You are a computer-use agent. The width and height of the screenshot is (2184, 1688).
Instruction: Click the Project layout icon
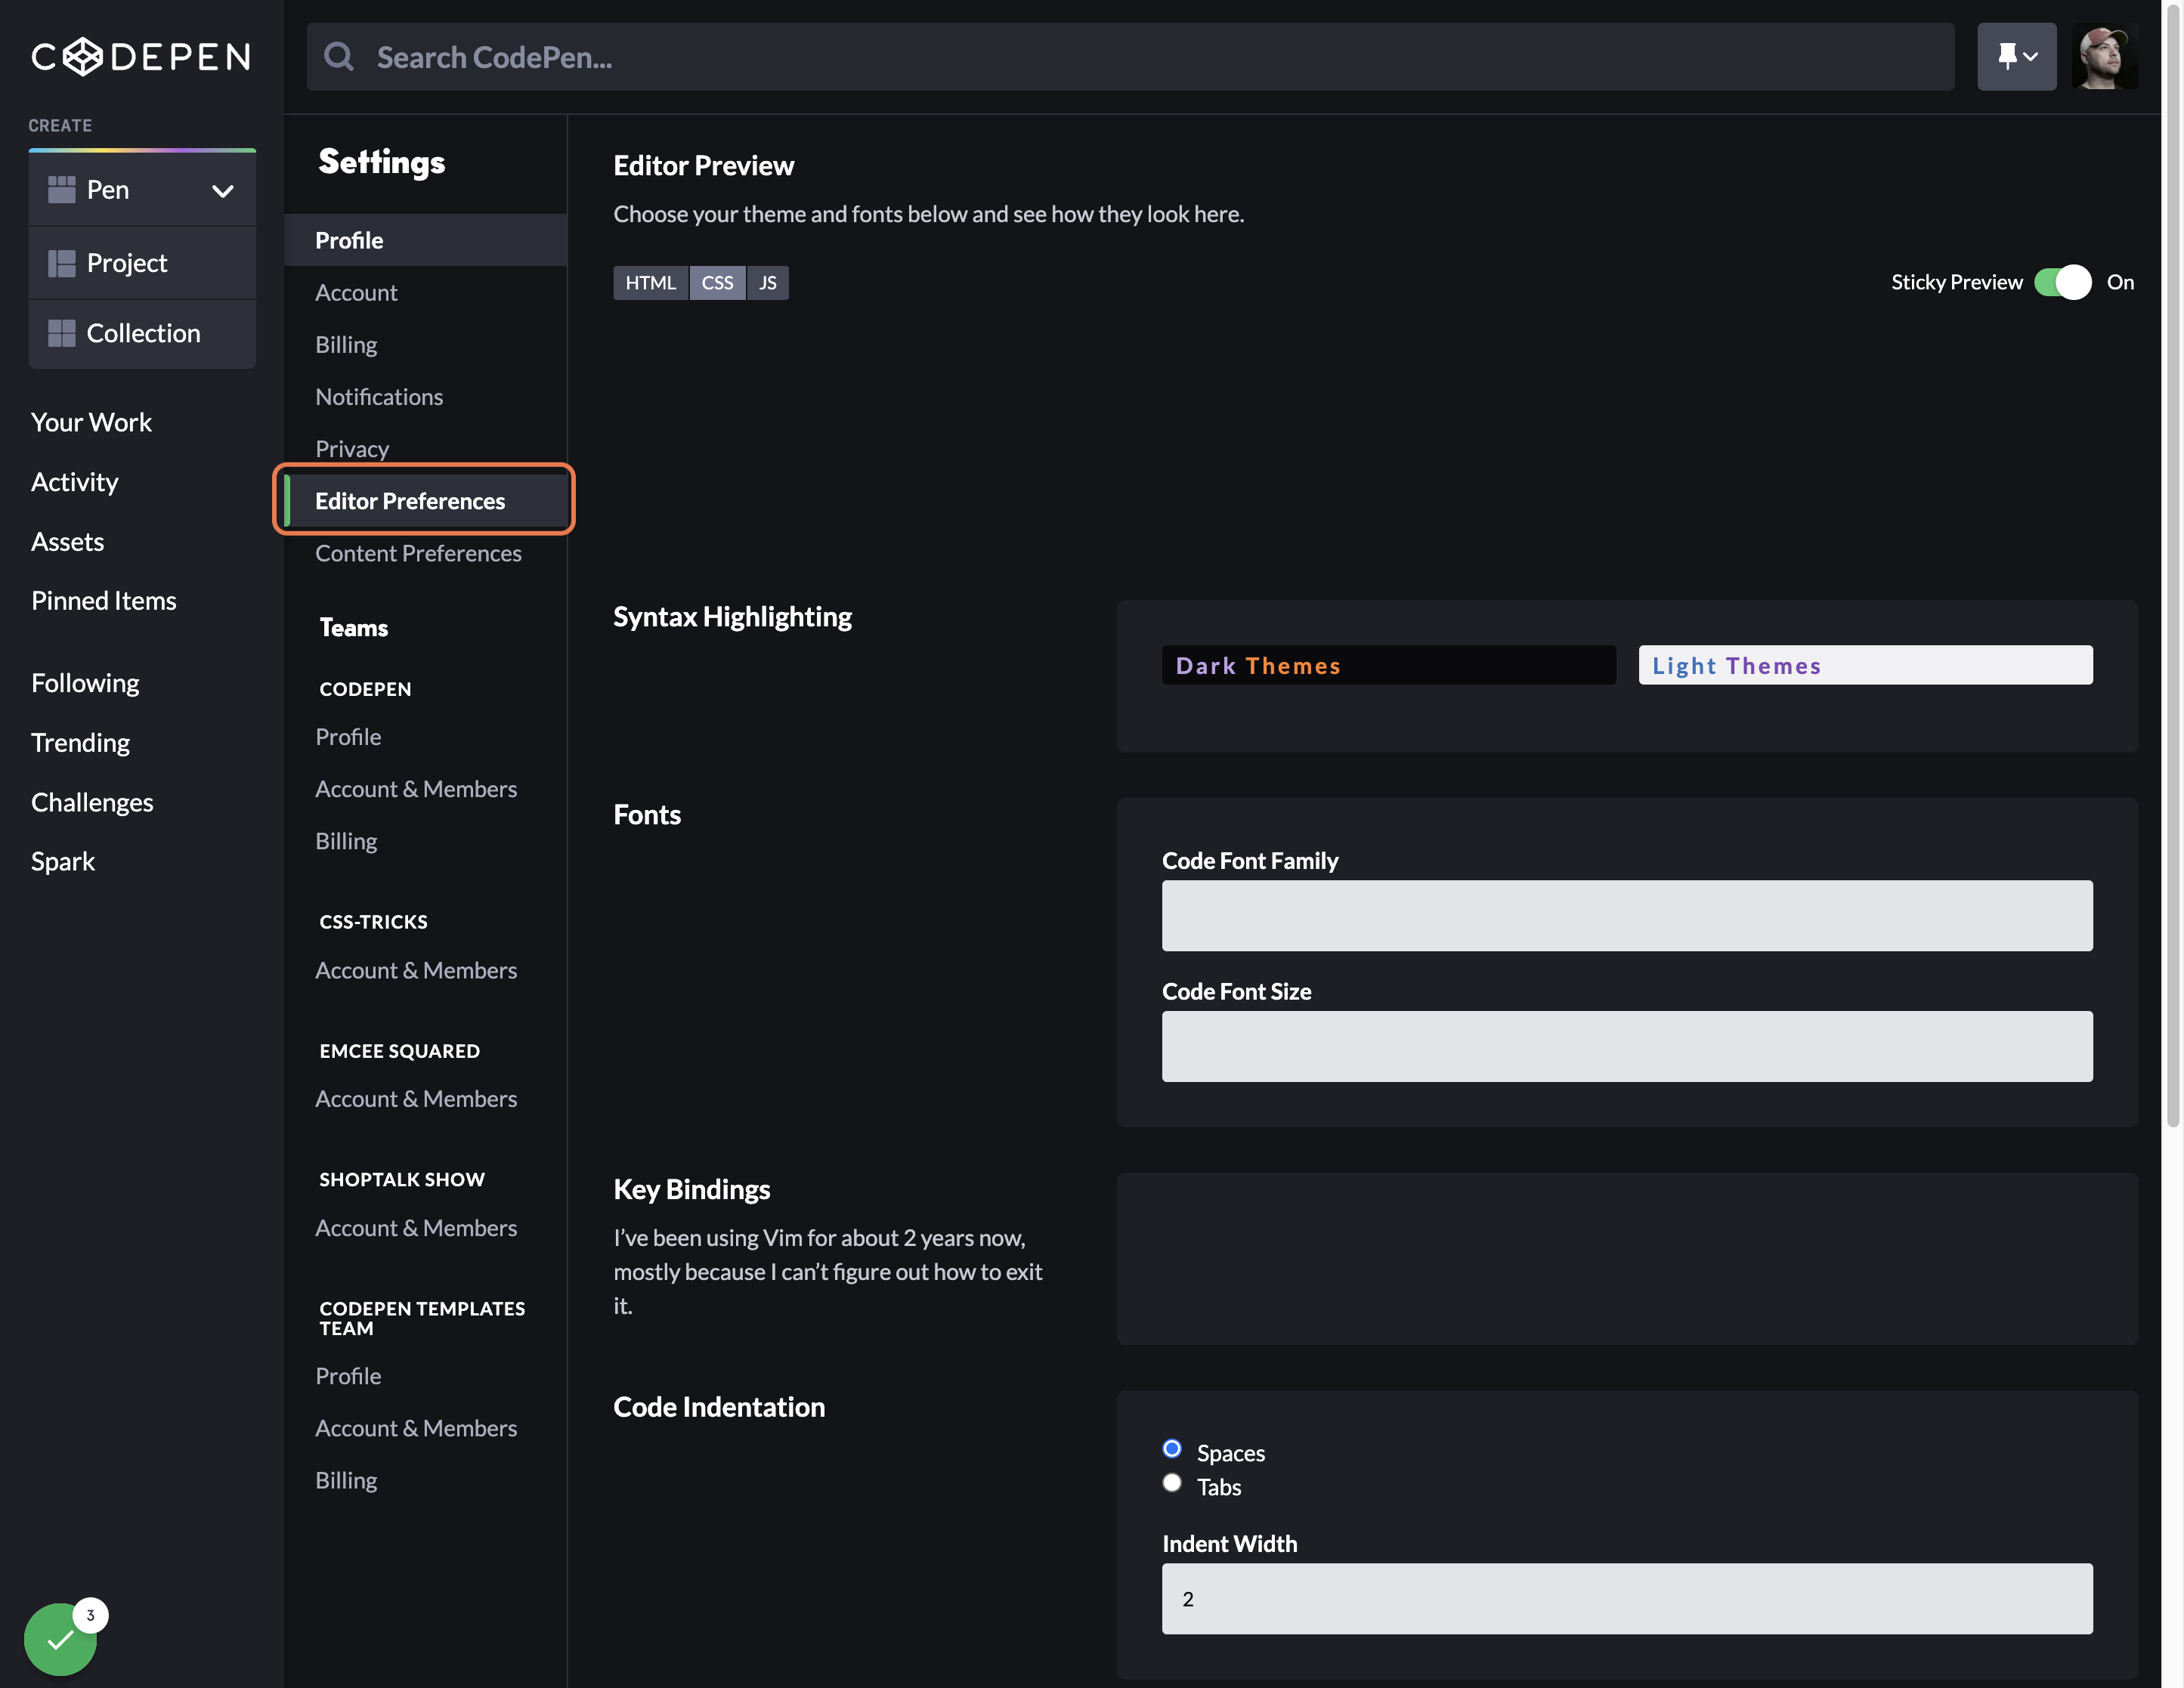click(x=62, y=263)
